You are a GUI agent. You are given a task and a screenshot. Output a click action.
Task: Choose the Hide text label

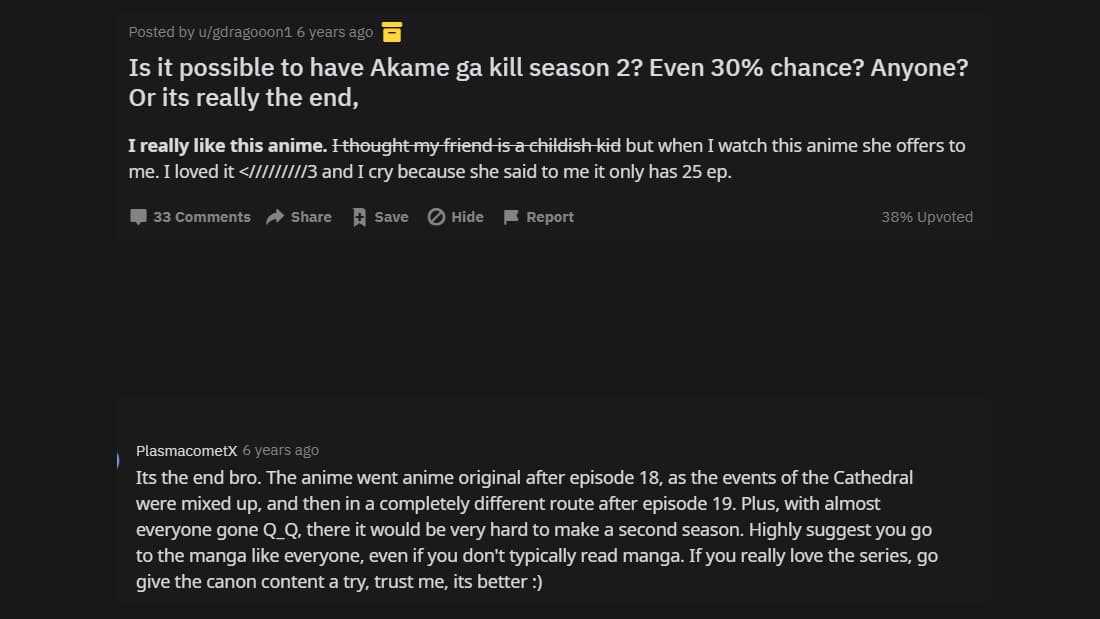[467, 217]
